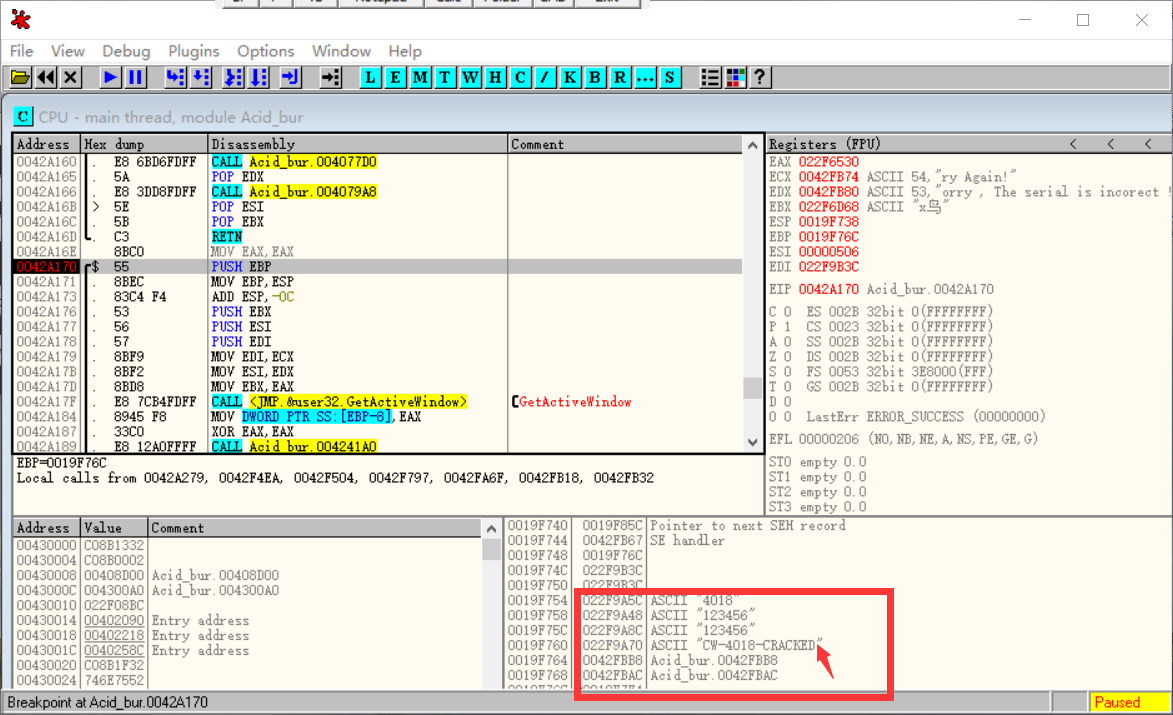The width and height of the screenshot is (1173, 715).
Task: Click EAX register value 022F6530
Action: [828, 162]
